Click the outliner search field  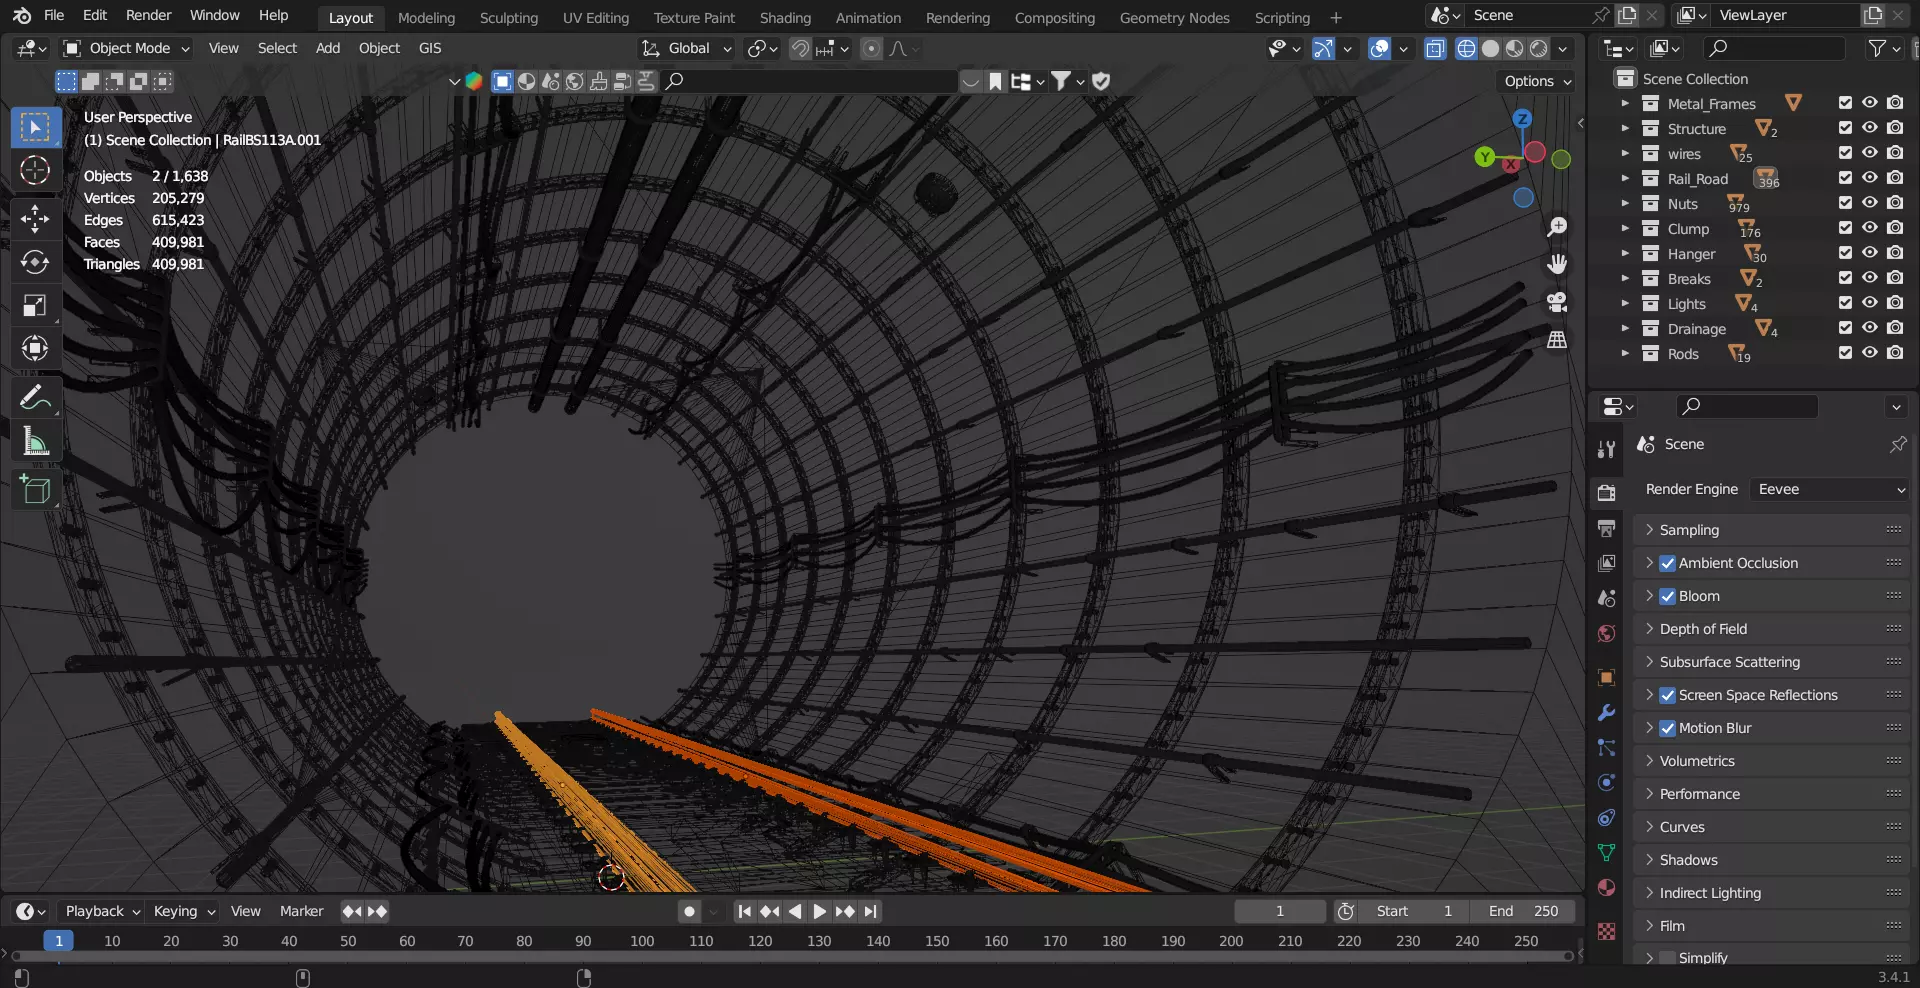point(1775,48)
